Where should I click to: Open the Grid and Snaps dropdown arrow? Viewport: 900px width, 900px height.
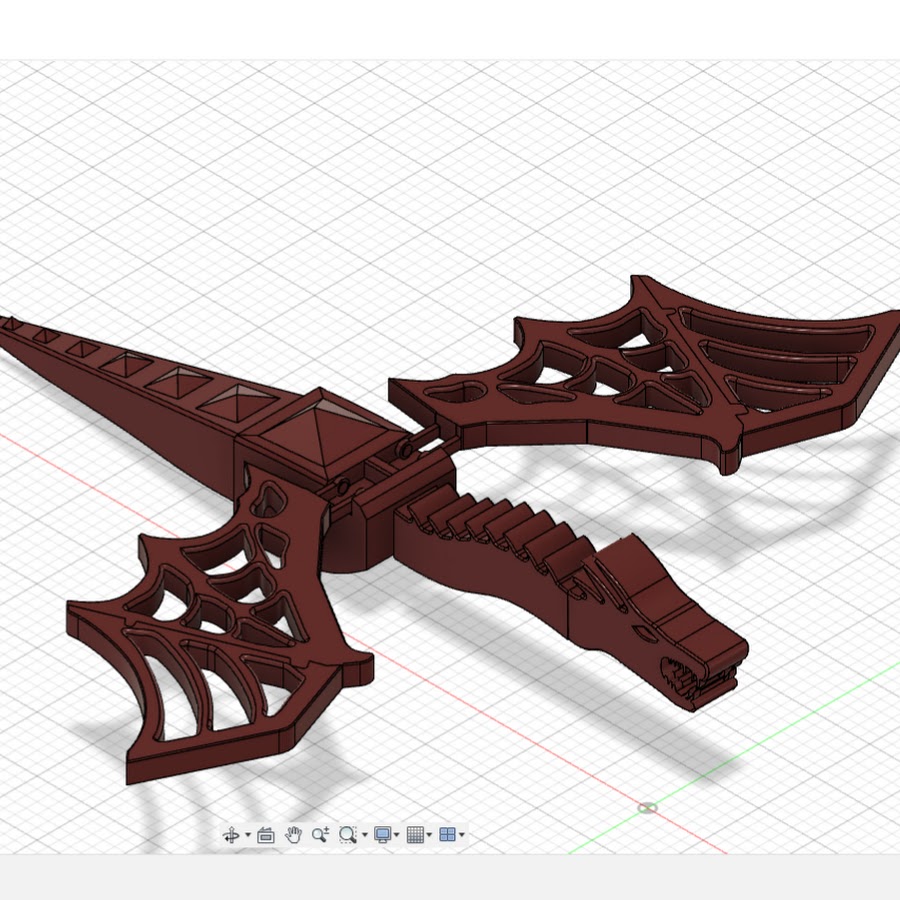tap(429, 835)
